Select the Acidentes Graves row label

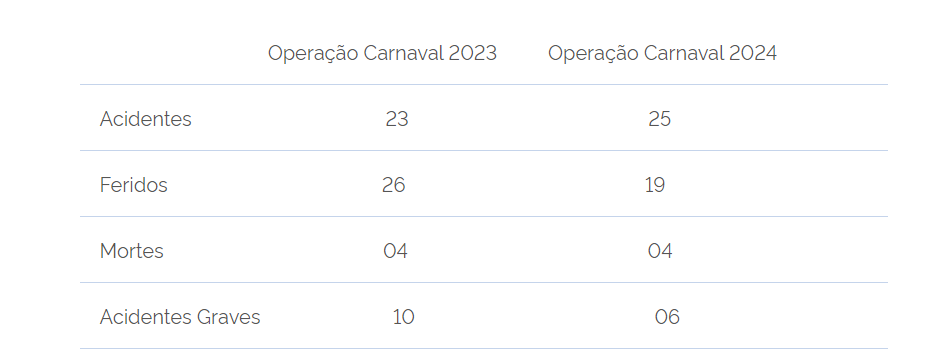tap(180, 317)
